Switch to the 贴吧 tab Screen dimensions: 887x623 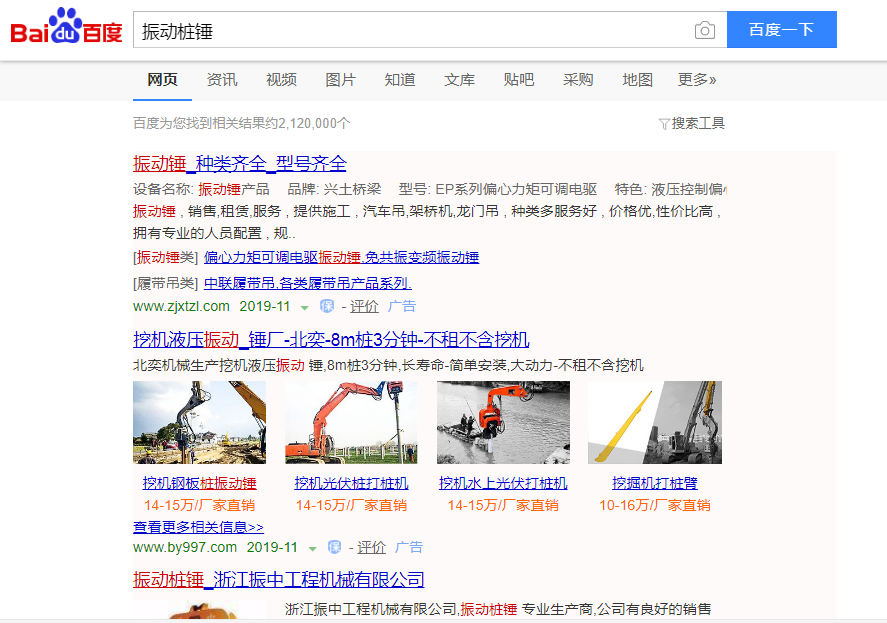tap(519, 80)
